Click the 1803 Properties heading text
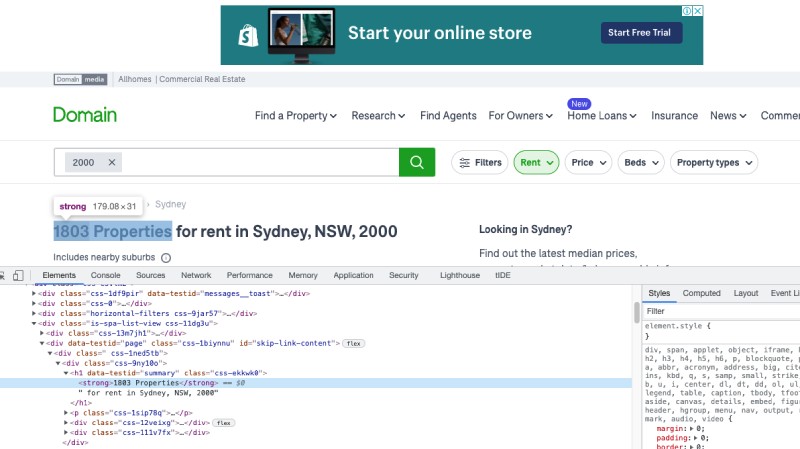 (x=113, y=232)
